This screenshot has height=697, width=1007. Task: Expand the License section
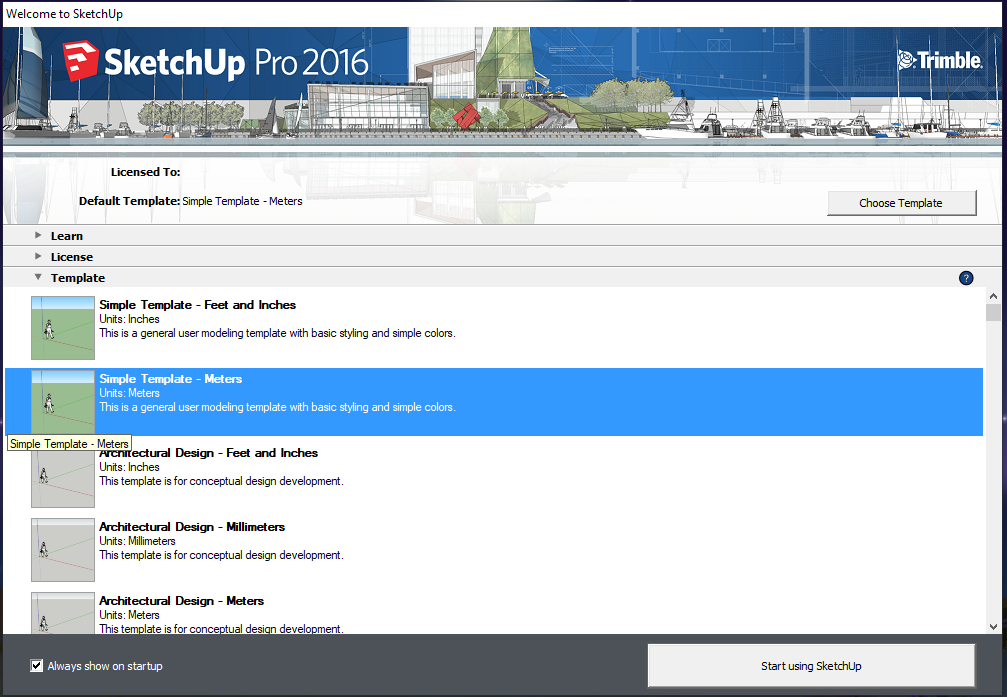click(39, 256)
